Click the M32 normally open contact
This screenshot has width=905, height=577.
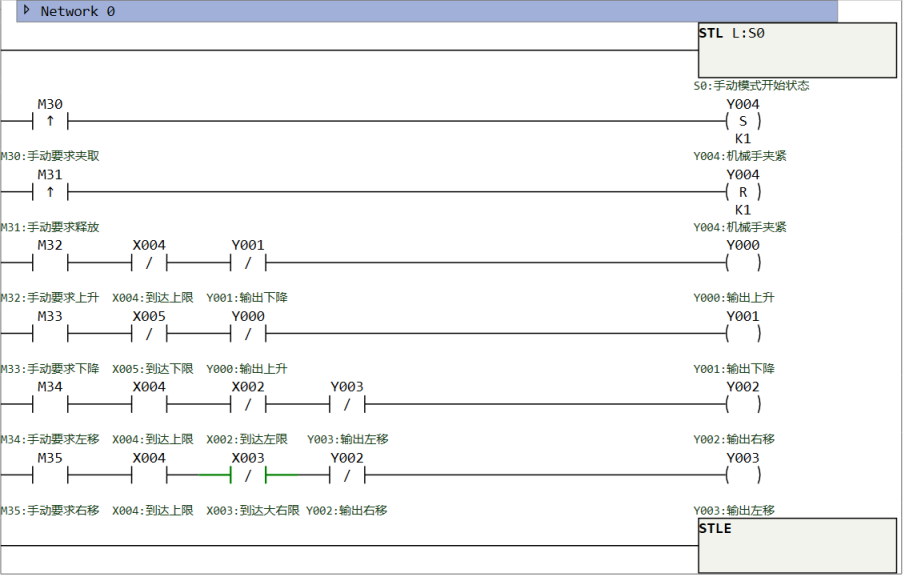(50, 263)
